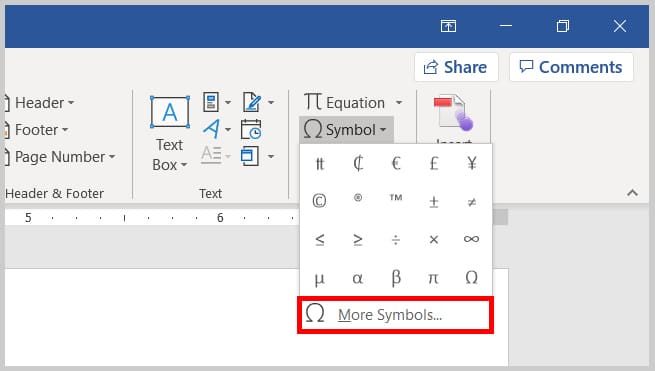Click the Object icon
655x371 pixels.
[250, 156]
